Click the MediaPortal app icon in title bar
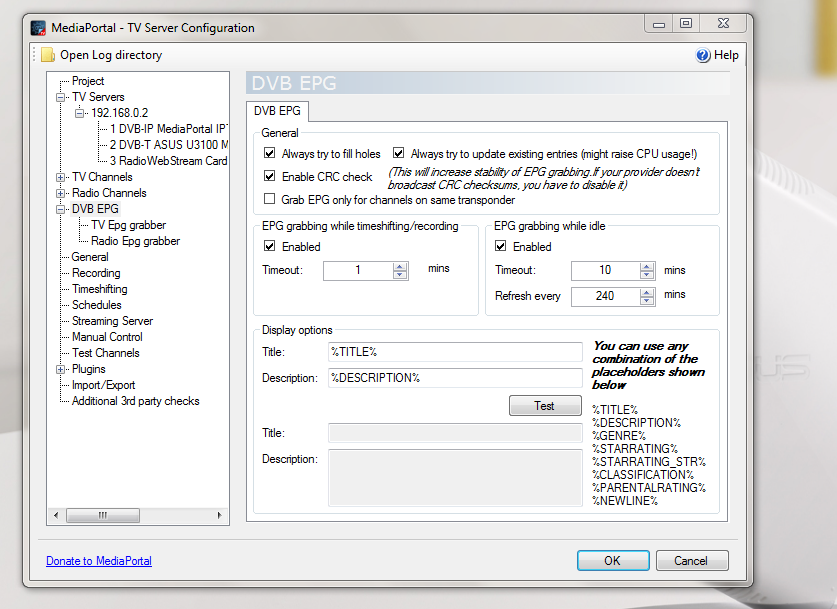The height and width of the screenshot is (609, 837). coord(38,28)
